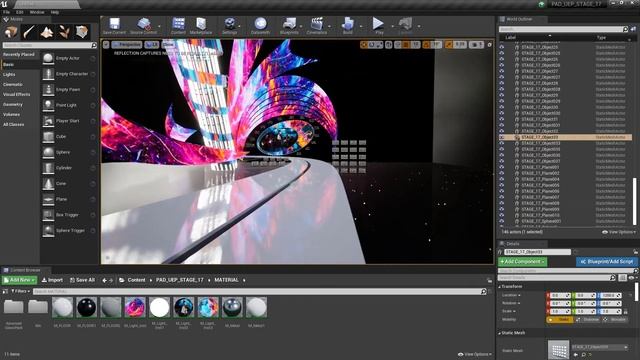The width and height of the screenshot is (640, 360).
Task: Select the Geometry Editing mode icon
Action: [x=82, y=31]
